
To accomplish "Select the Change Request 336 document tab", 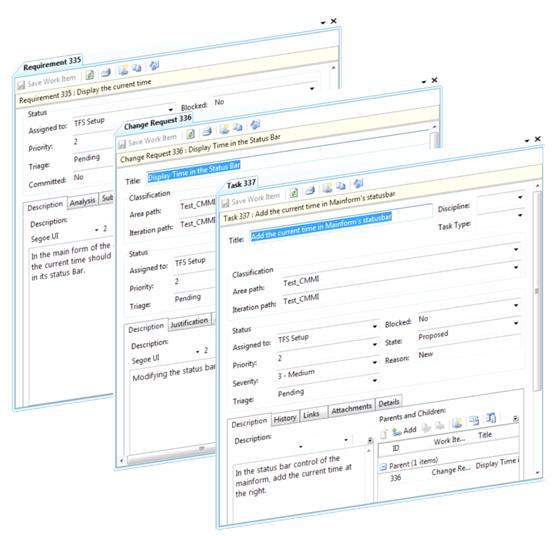I will click(158, 122).
